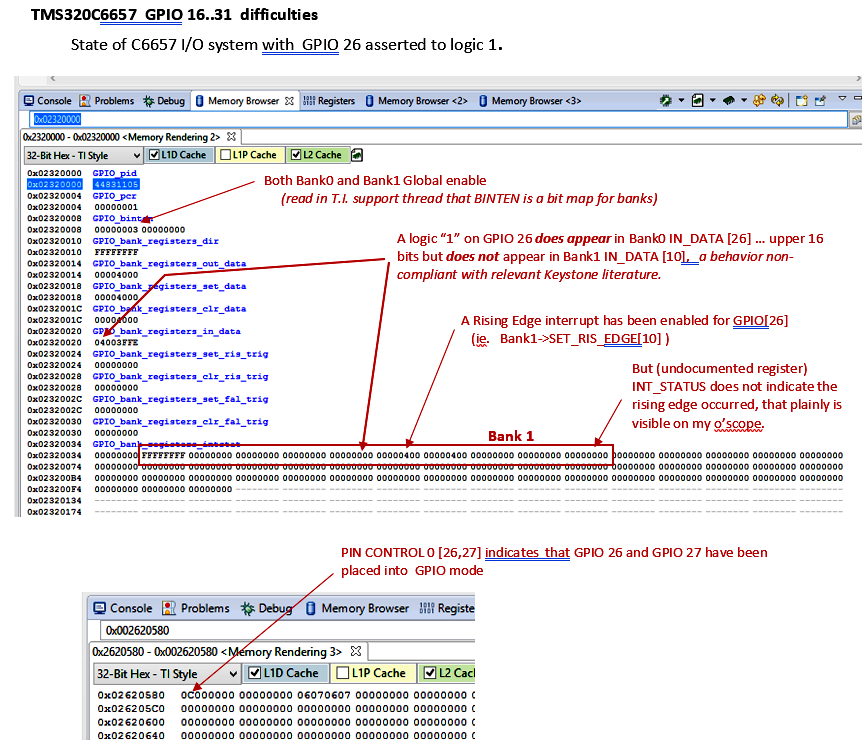Image resolution: width=868 pixels, height=752 pixels.
Task: Select the highlighted value 44831105
Action: point(116,184)
